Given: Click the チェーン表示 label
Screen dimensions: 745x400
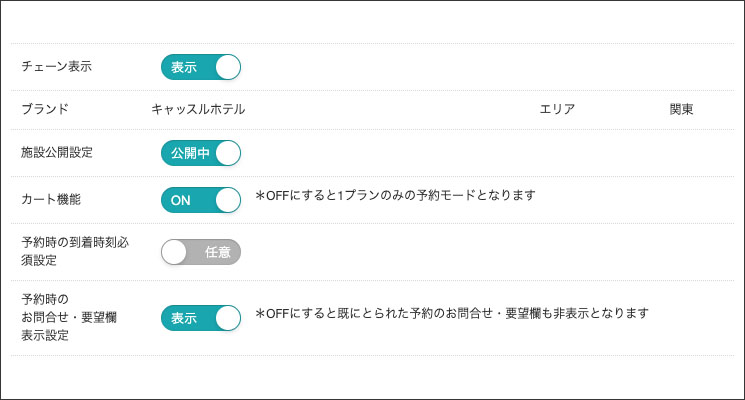Looking at the screenshot, I should click(x=57, y=67).
